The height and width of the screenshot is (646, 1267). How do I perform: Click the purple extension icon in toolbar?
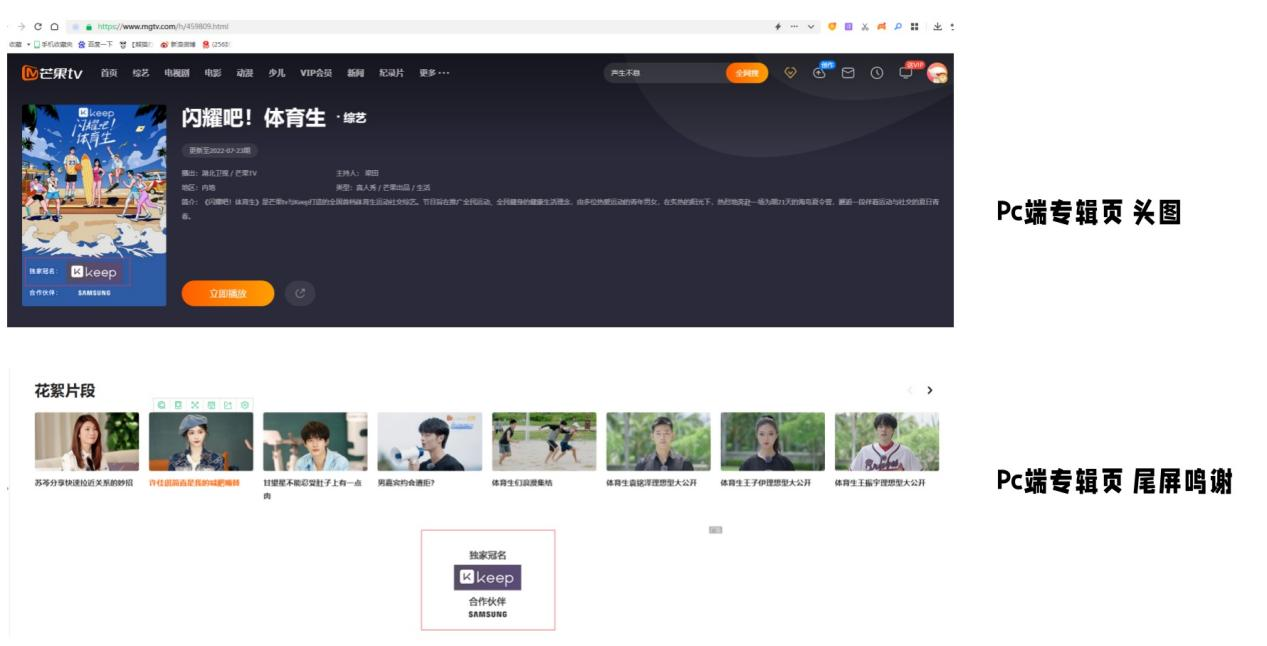tap(848, 26)
